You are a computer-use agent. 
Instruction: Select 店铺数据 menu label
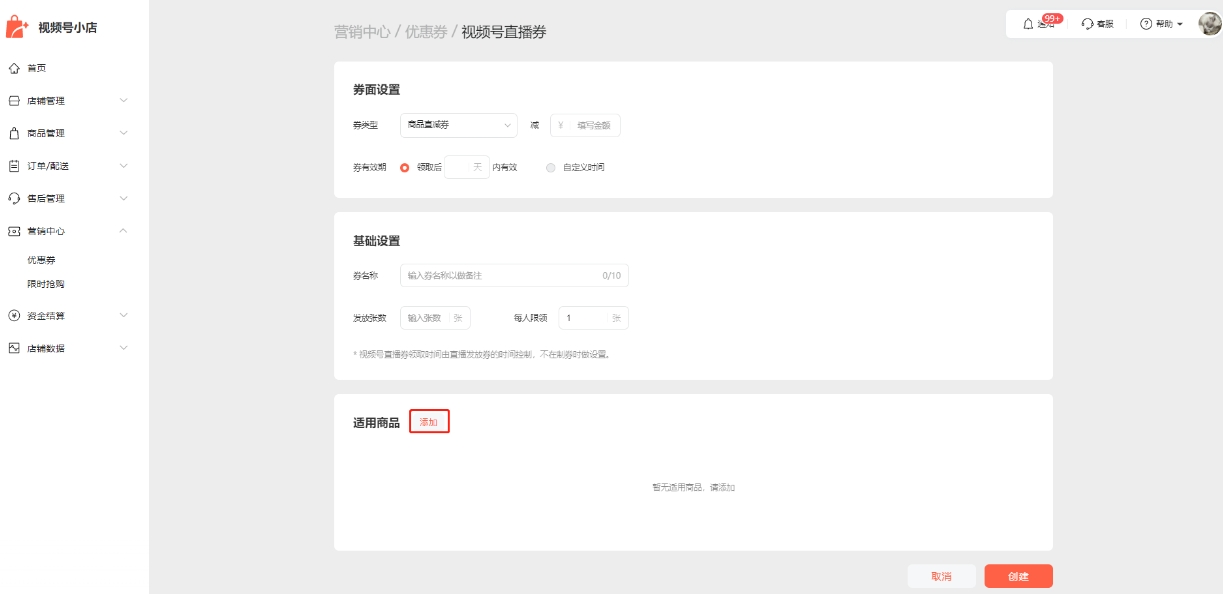46,348
